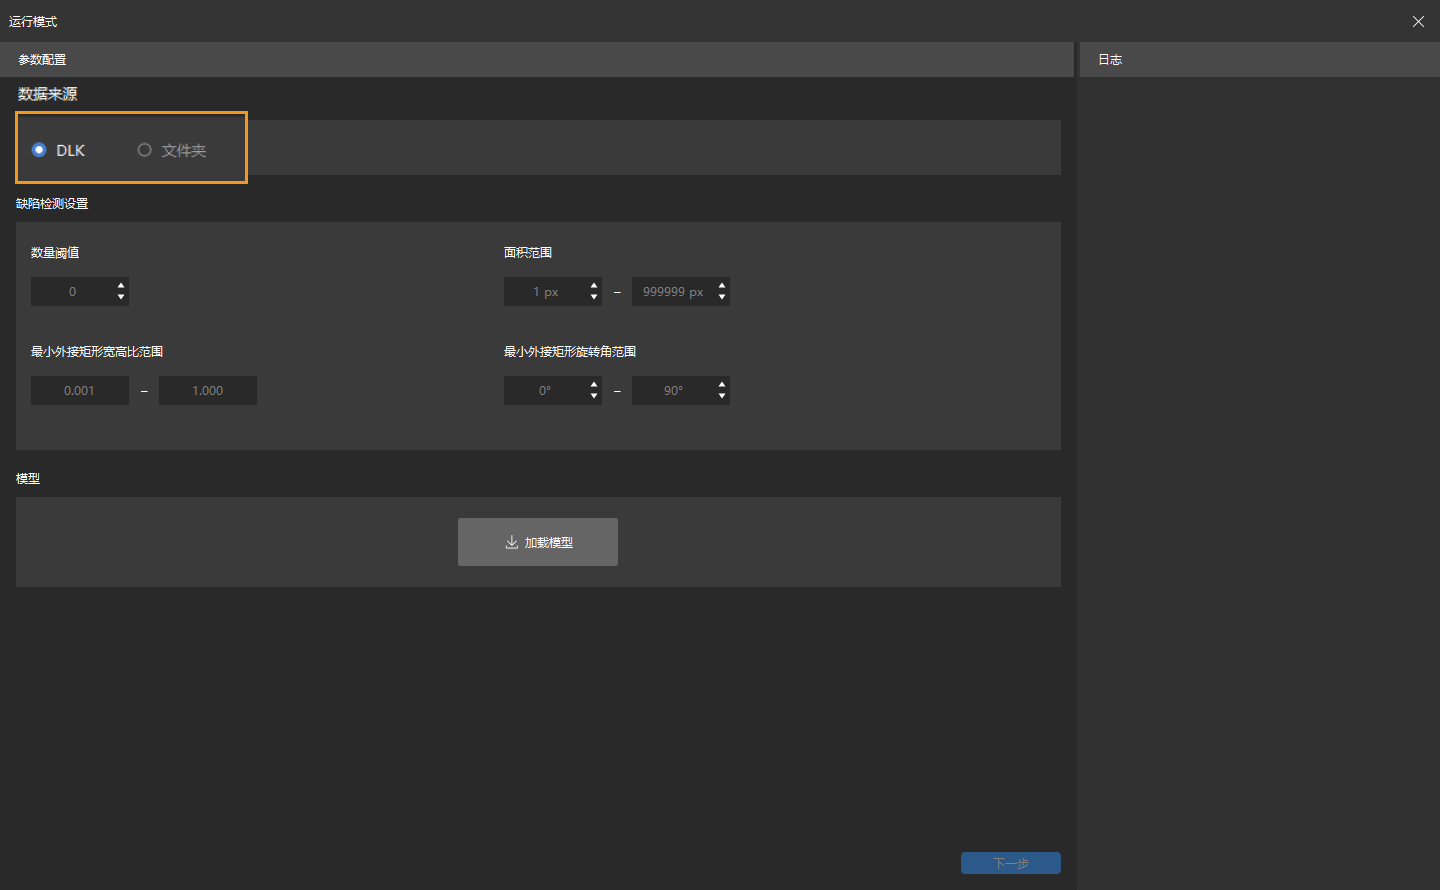Click the 最小外接矩形旋转角范围 label
The height and width of the screenshot is (890, 1440).
[570, 352]
